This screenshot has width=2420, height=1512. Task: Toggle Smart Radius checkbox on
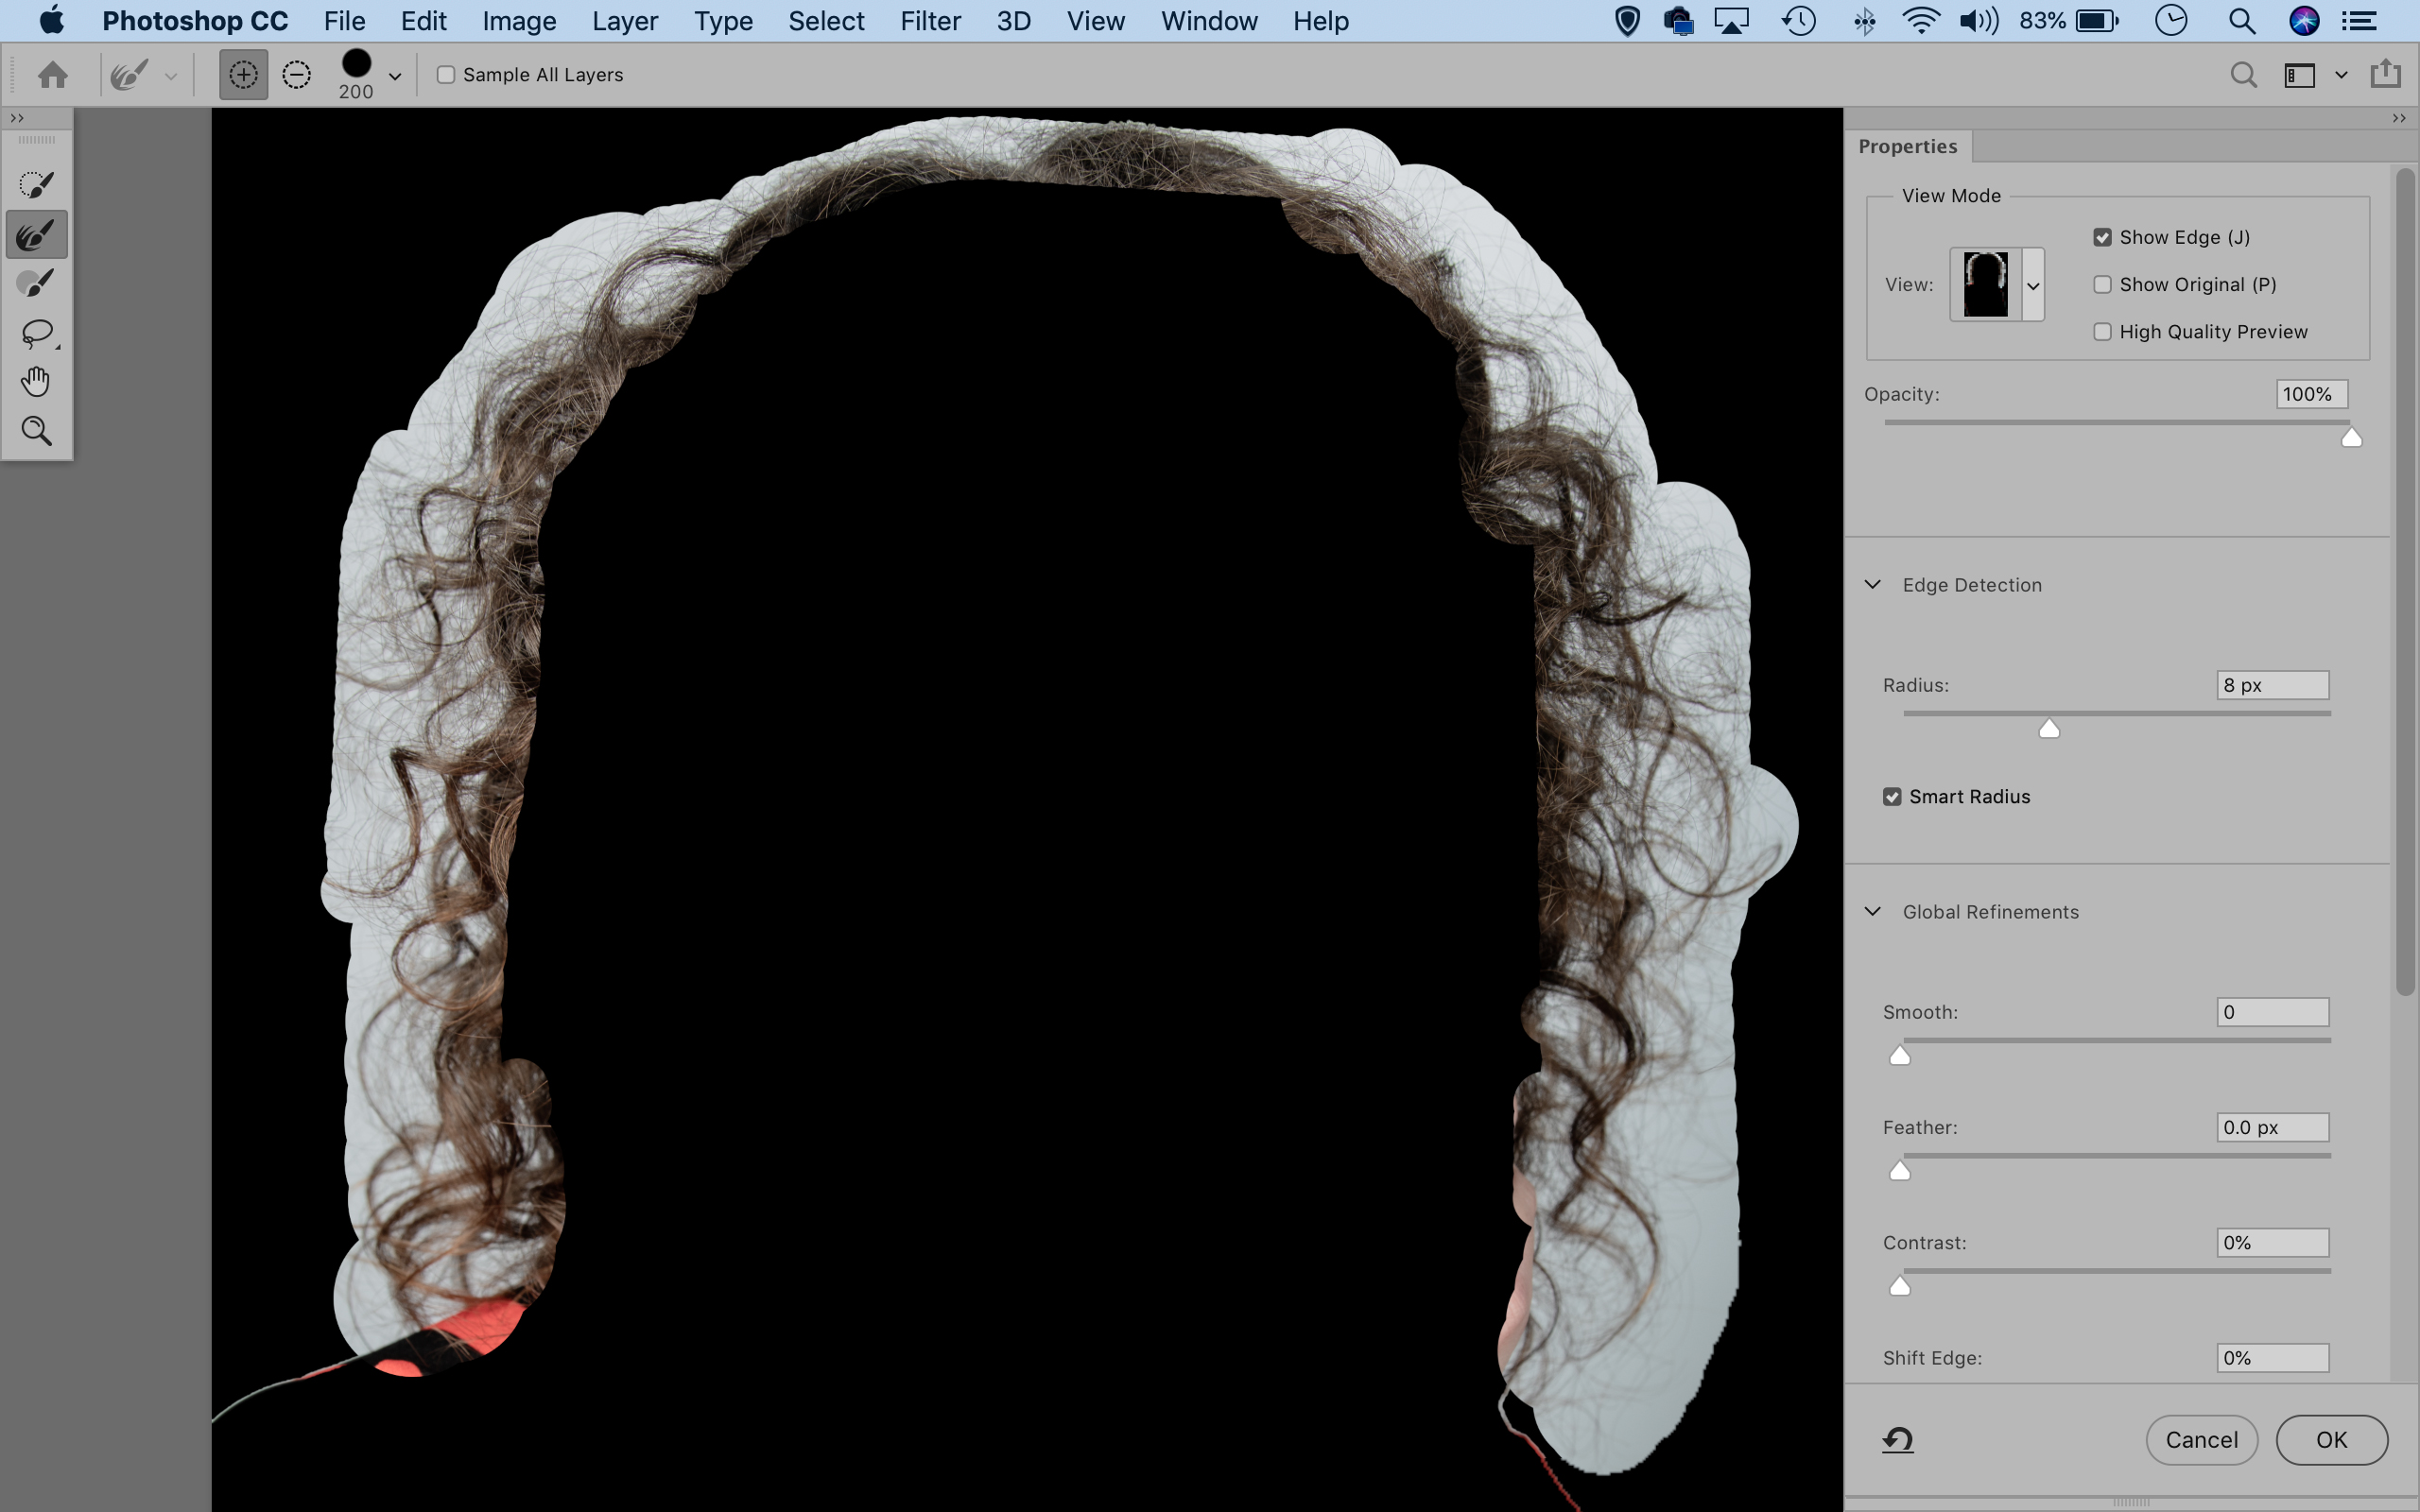pyautogui.click(x=1893, y=796)
